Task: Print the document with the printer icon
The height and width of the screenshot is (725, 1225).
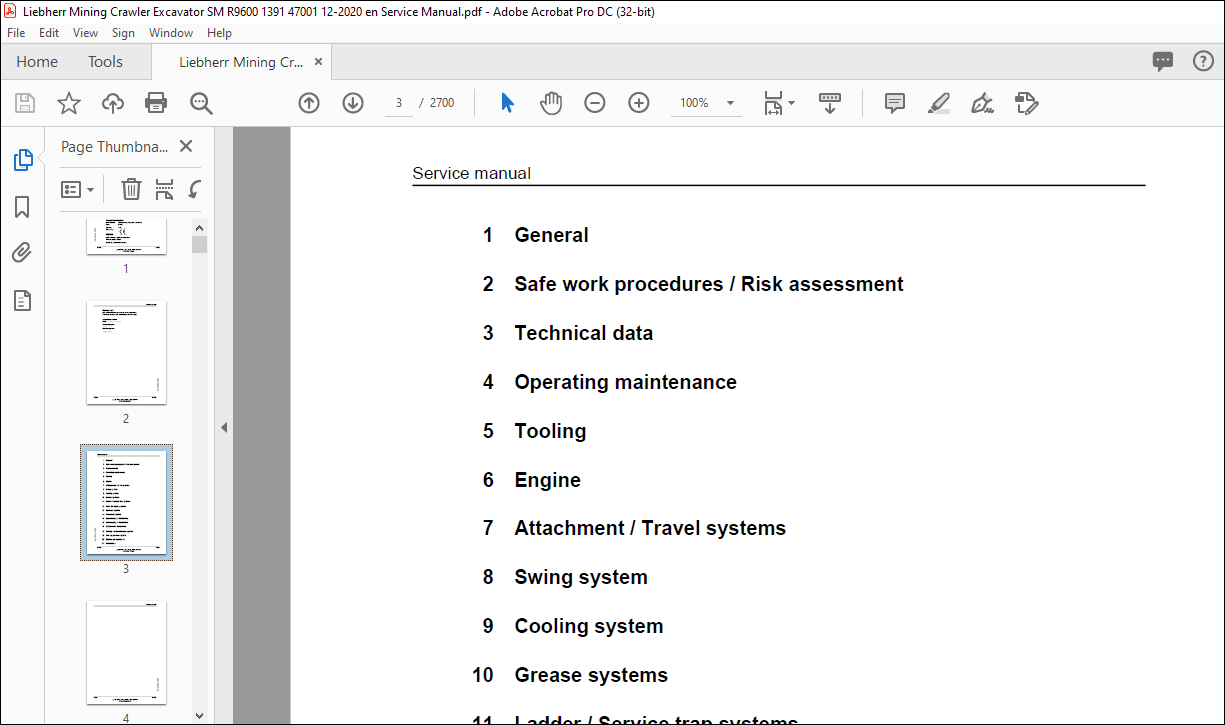Action: coord(156,103)
